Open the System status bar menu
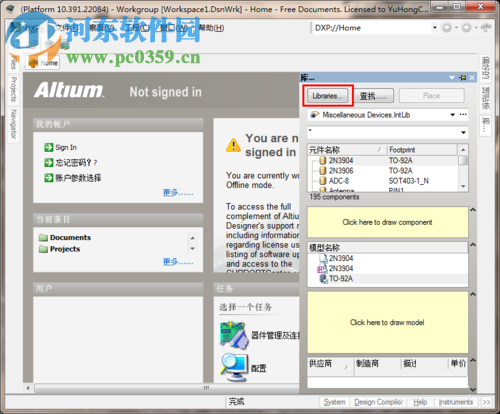Image resolution: width=500 pixels, height=414 pixels. (x=334, y=402)
